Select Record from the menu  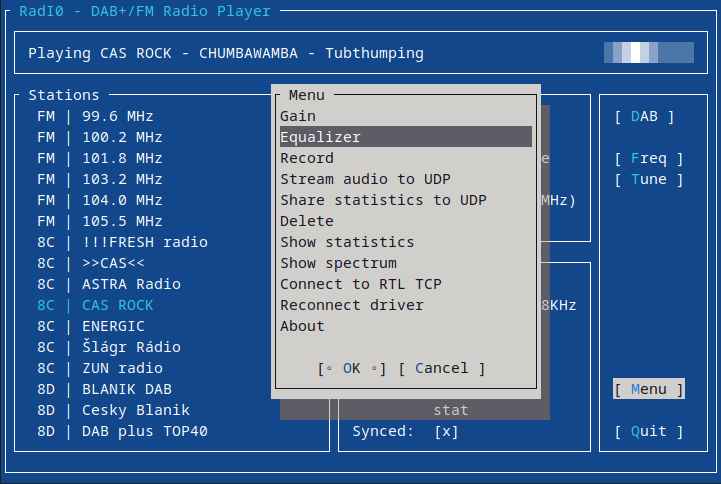coord(406,158)
